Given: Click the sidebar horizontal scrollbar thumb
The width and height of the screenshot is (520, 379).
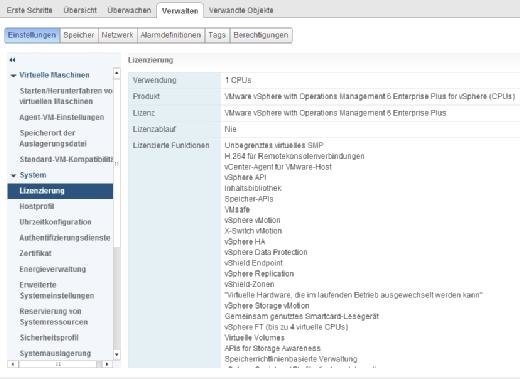Looking at the screenshot, I should (x=58, y=364).
